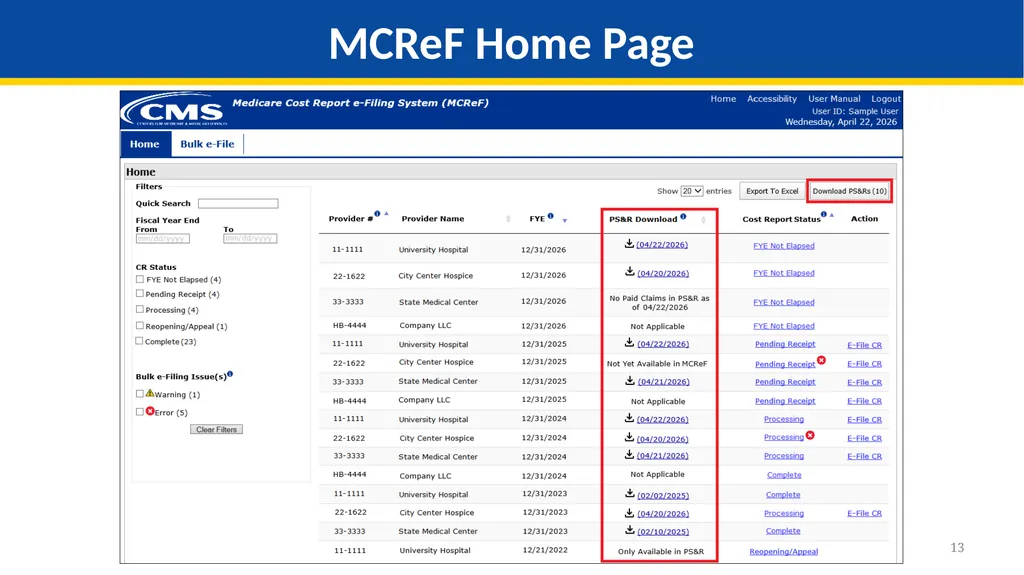Viewport: 1024px width, 575px height.
Task: Click 'User ID: Sample User' header text
Action: tap(855, 111)
